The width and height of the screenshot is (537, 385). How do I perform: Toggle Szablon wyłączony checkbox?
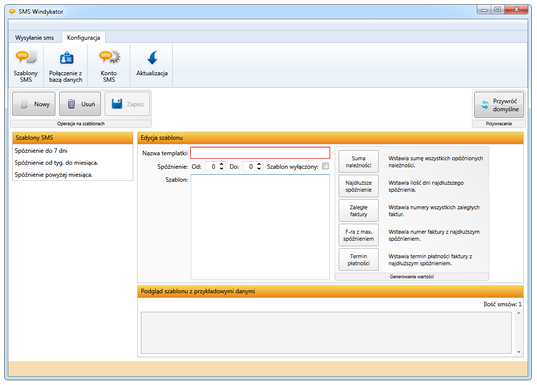325,166
